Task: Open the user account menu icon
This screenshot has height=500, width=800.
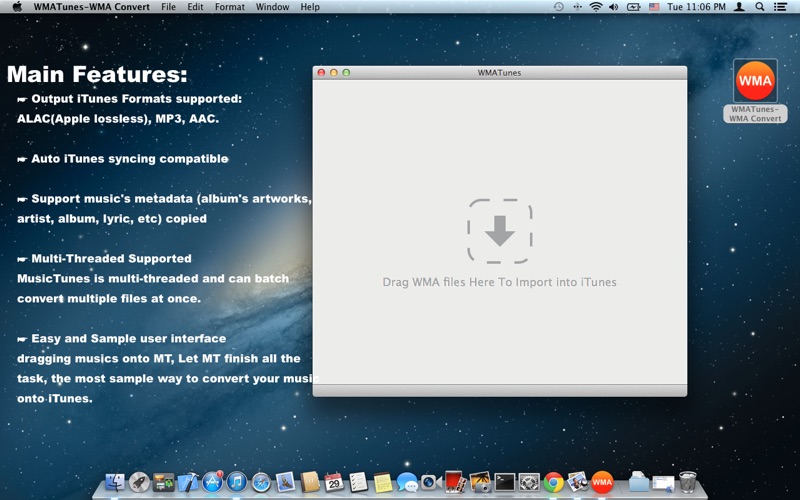Action: (739, 7)
